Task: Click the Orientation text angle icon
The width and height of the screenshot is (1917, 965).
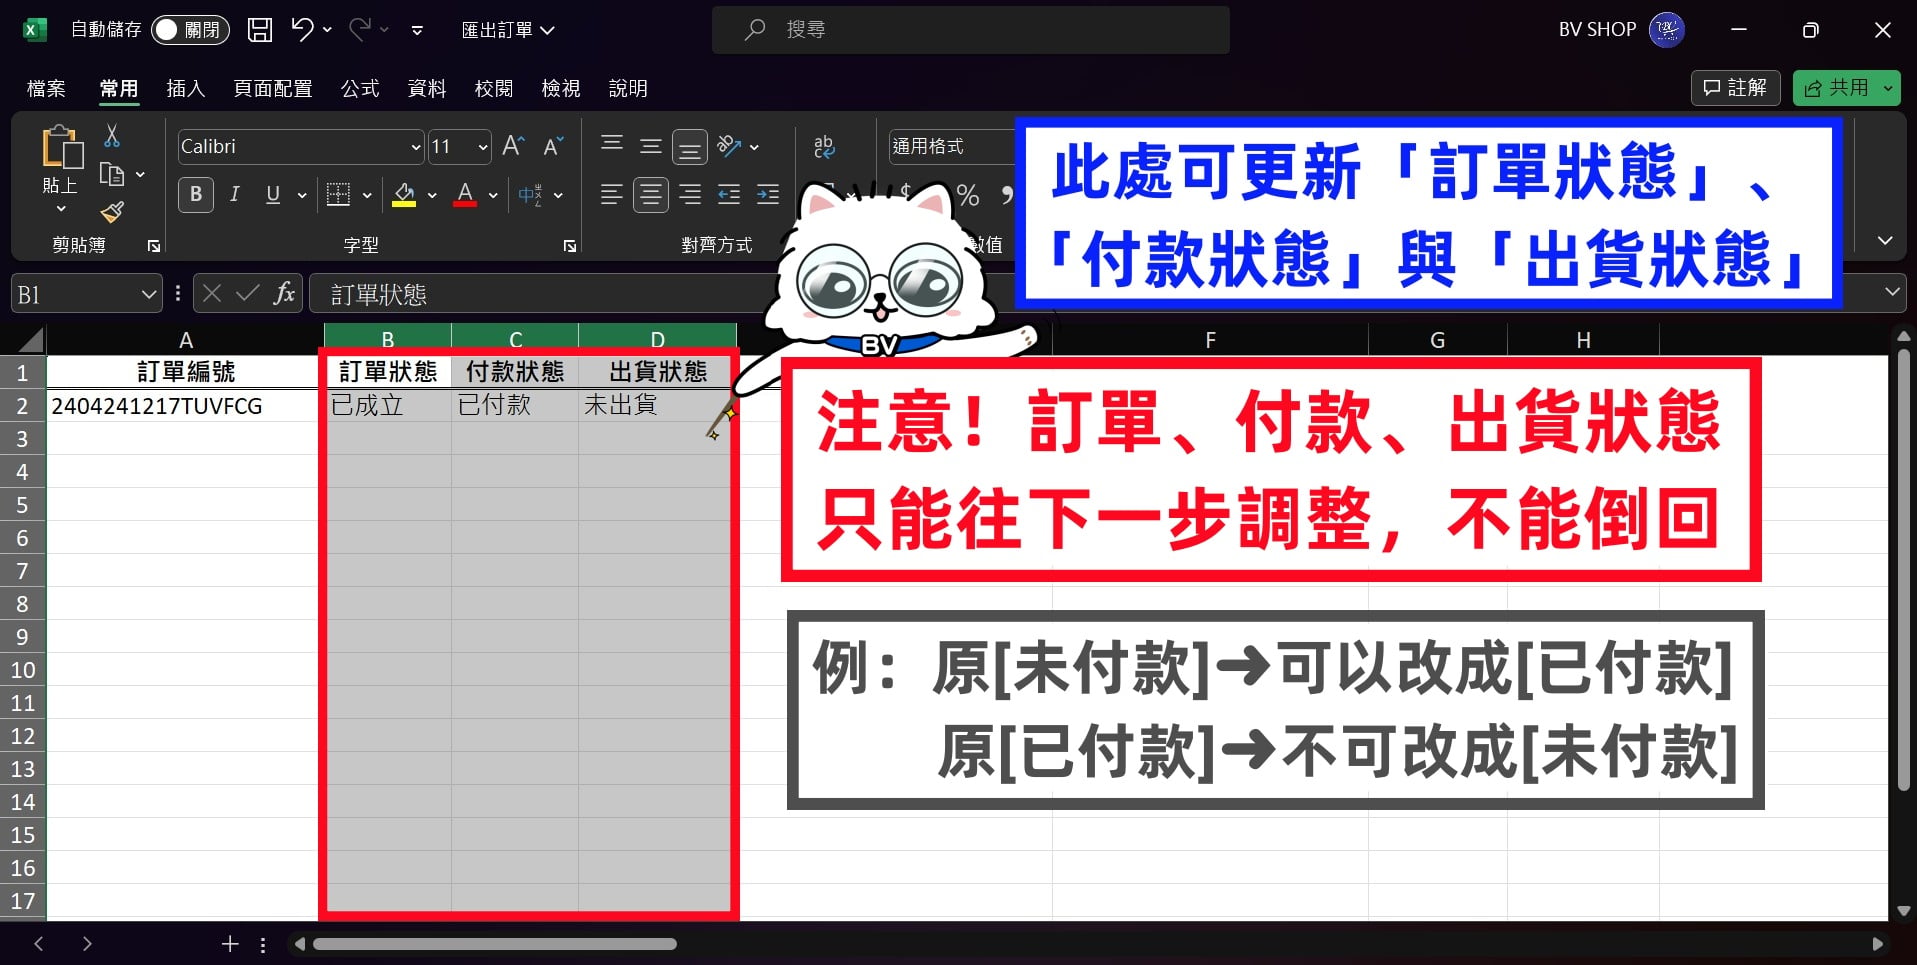Action: point(729,146)
